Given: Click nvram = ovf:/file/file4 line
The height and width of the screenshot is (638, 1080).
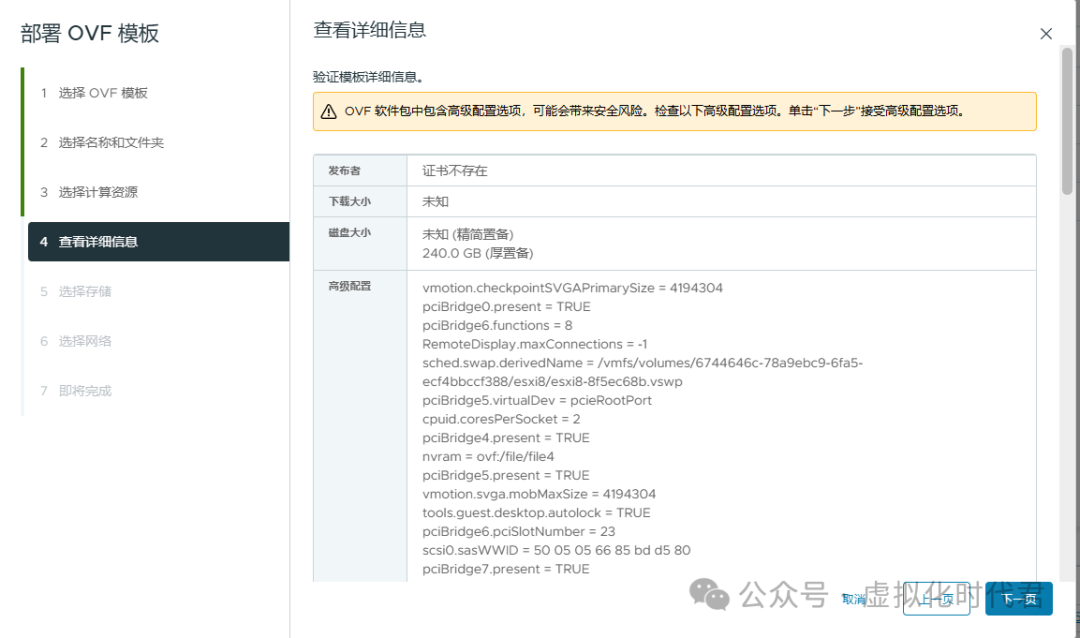Looking at the screenshot, I should pyautogui.click(x=488, y=456).
